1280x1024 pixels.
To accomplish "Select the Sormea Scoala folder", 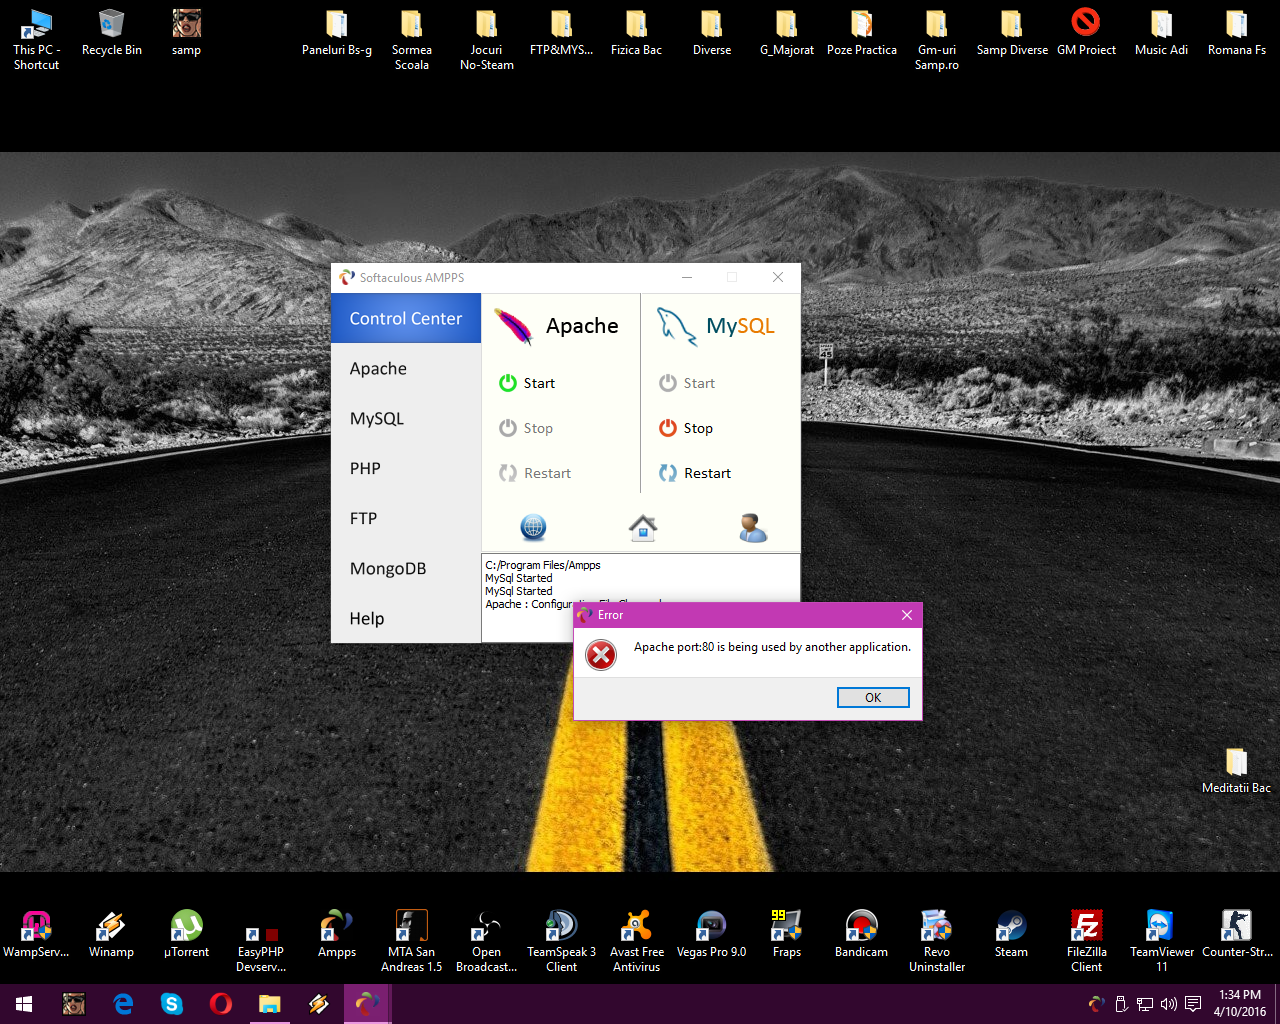I will [412, 40].
